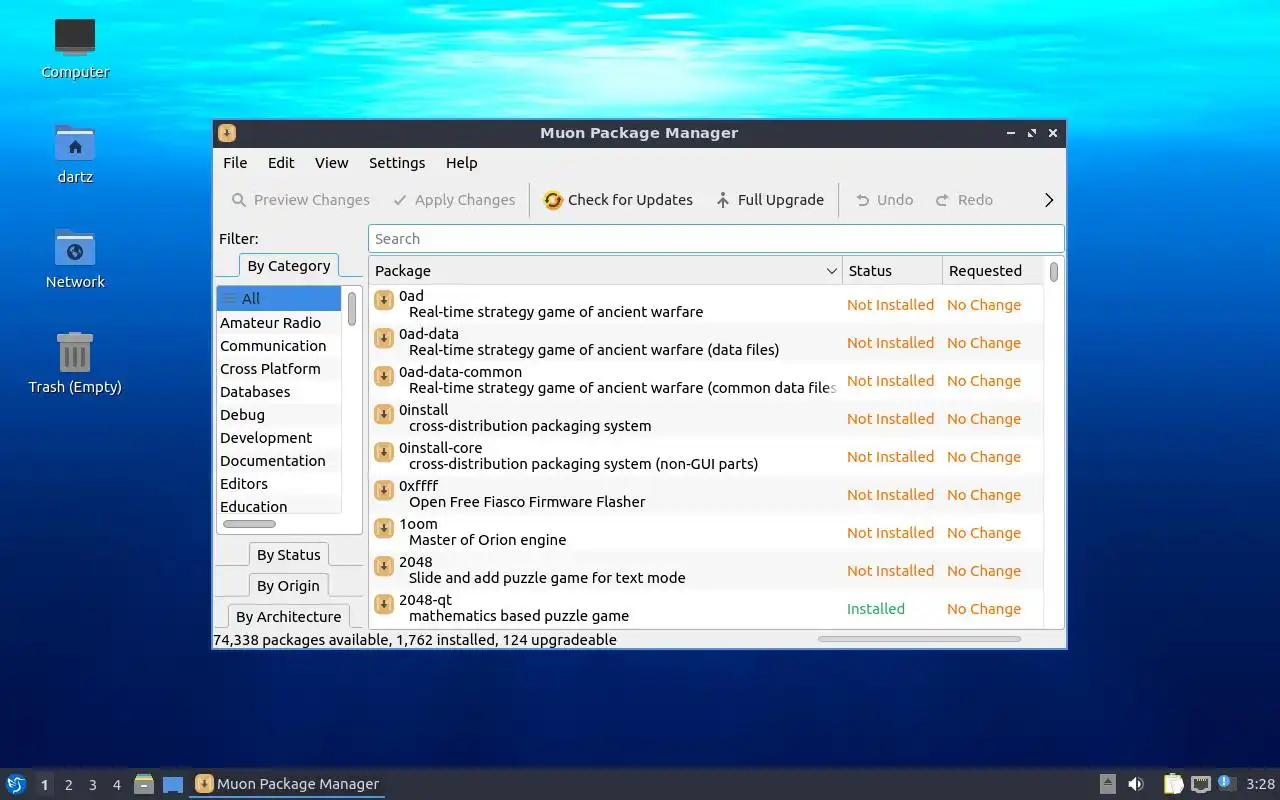The image size is (1280, 800).
Task: Select the Education category
Action: 279,507
